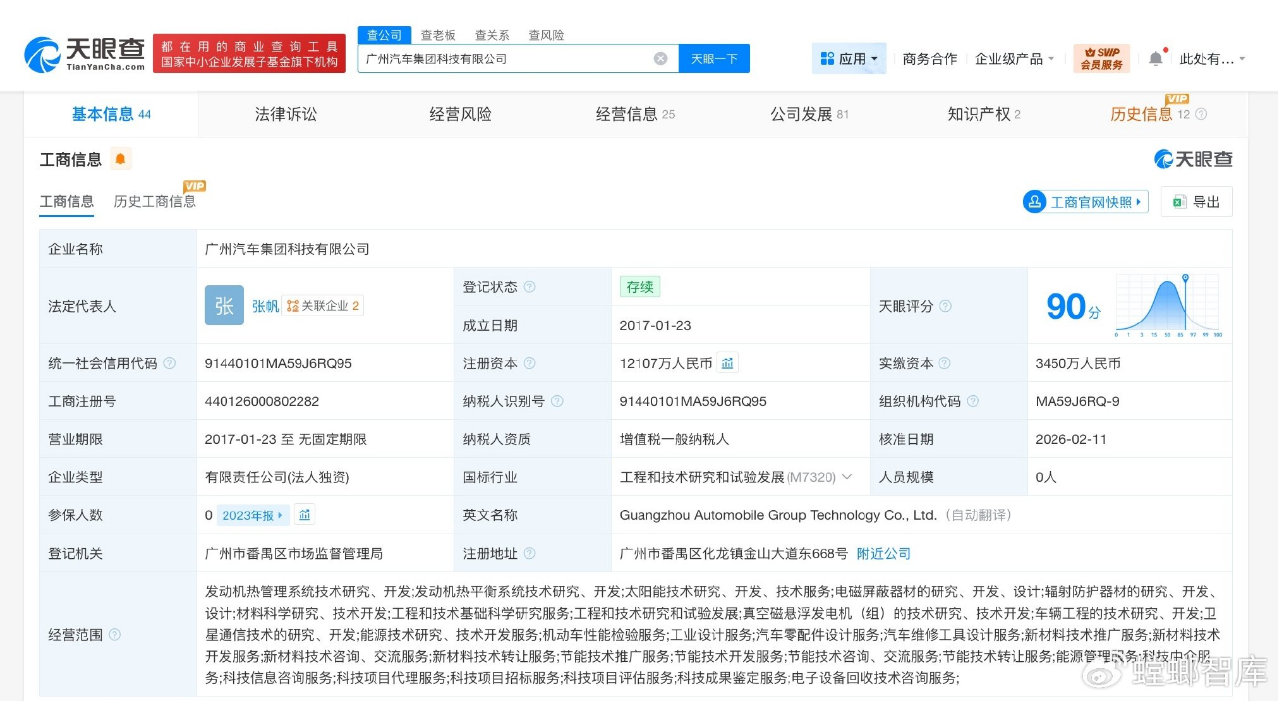Image resolution: width=1280 pixels, height=719 pixels.
Task: Open the 附近公司 link near the registered address
Action: click(882, 553)
